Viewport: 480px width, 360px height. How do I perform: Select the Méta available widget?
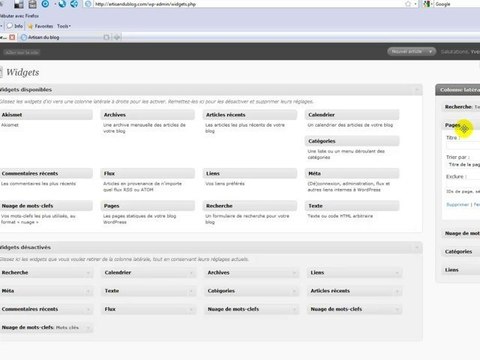click(352, 173)
